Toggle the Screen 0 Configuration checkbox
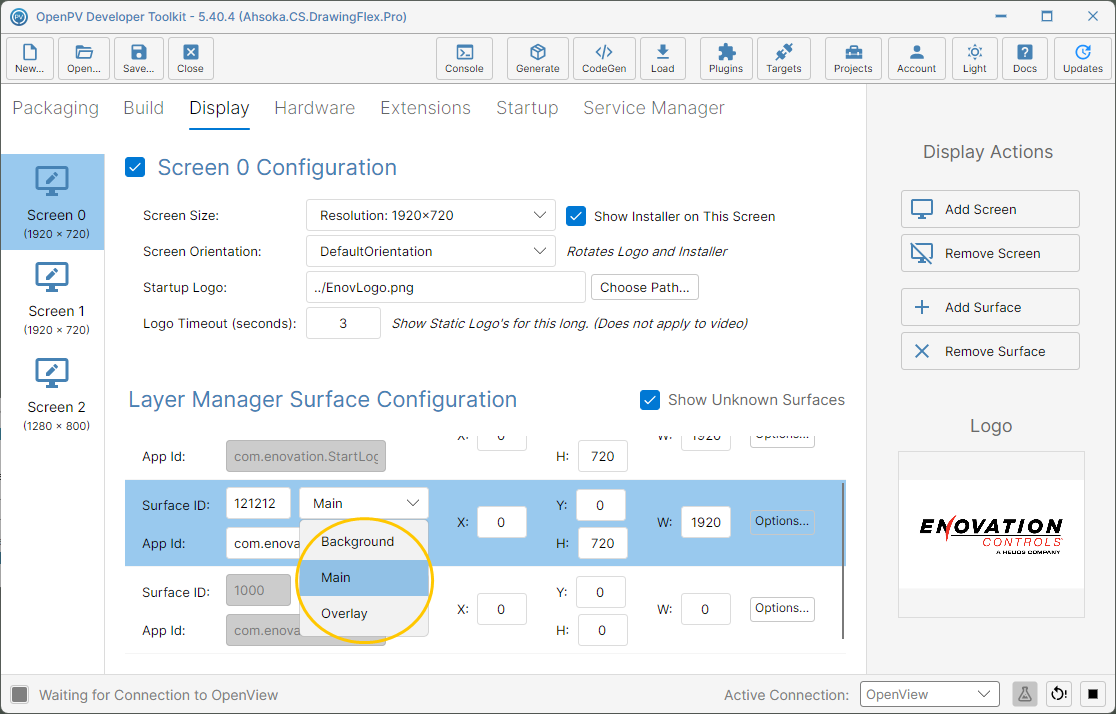This screenshot has width=1116, height=714. click(x=135, y=167)
